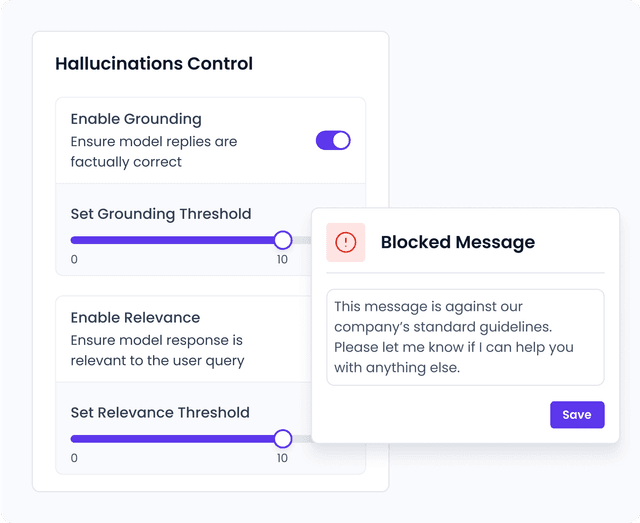Click inside the blocked message text box

coord(465,337)
